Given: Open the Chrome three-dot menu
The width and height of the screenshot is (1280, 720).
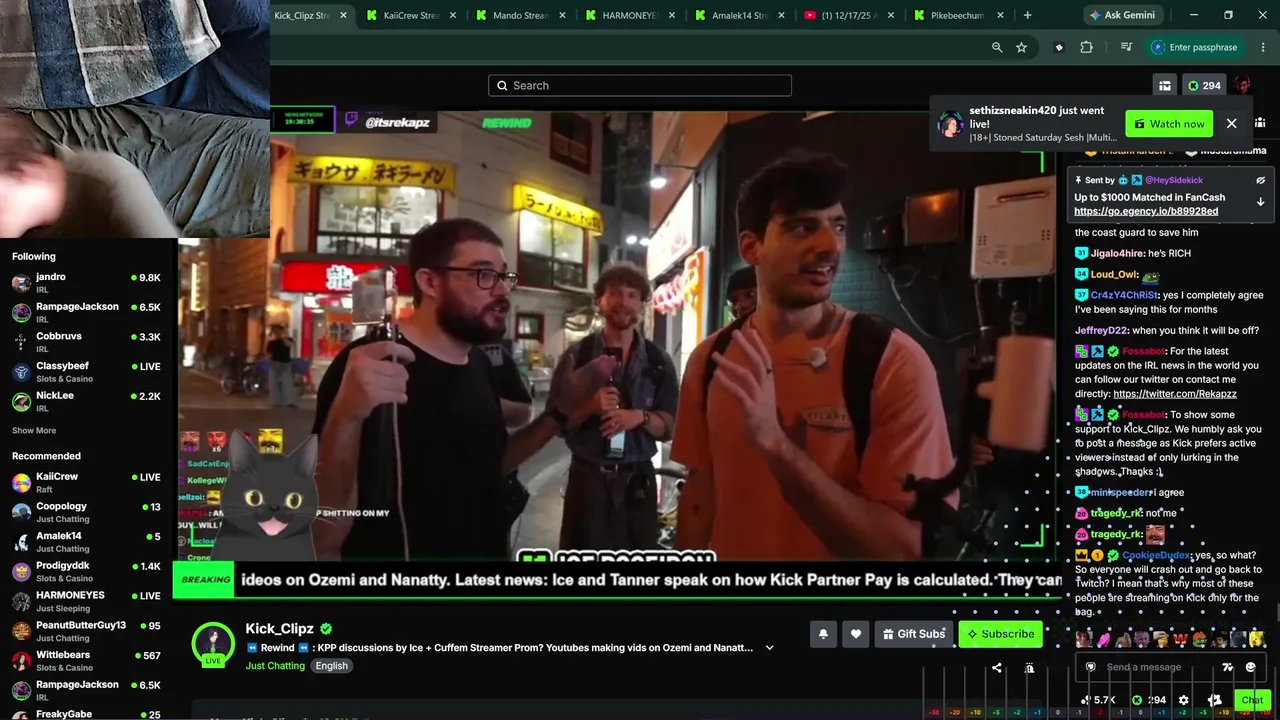Looking at the screenshot, I should coord(1263,47).
